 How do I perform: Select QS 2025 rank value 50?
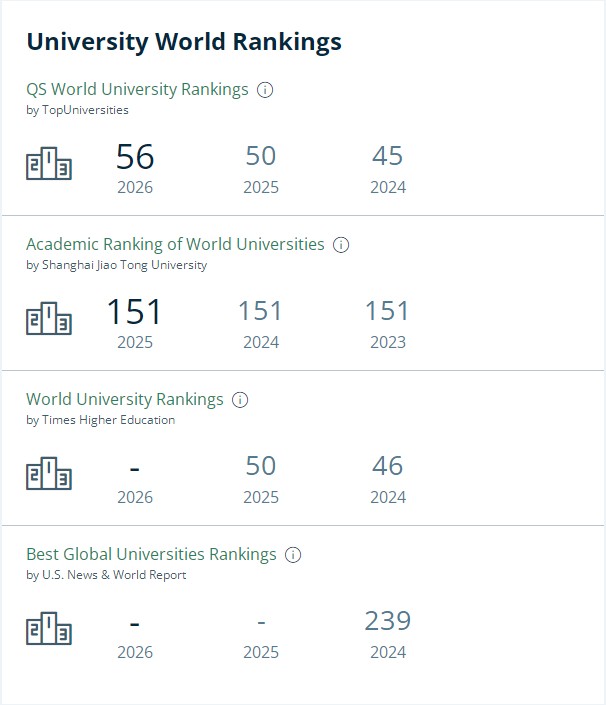pyautogui.click(x=261, y=156)
